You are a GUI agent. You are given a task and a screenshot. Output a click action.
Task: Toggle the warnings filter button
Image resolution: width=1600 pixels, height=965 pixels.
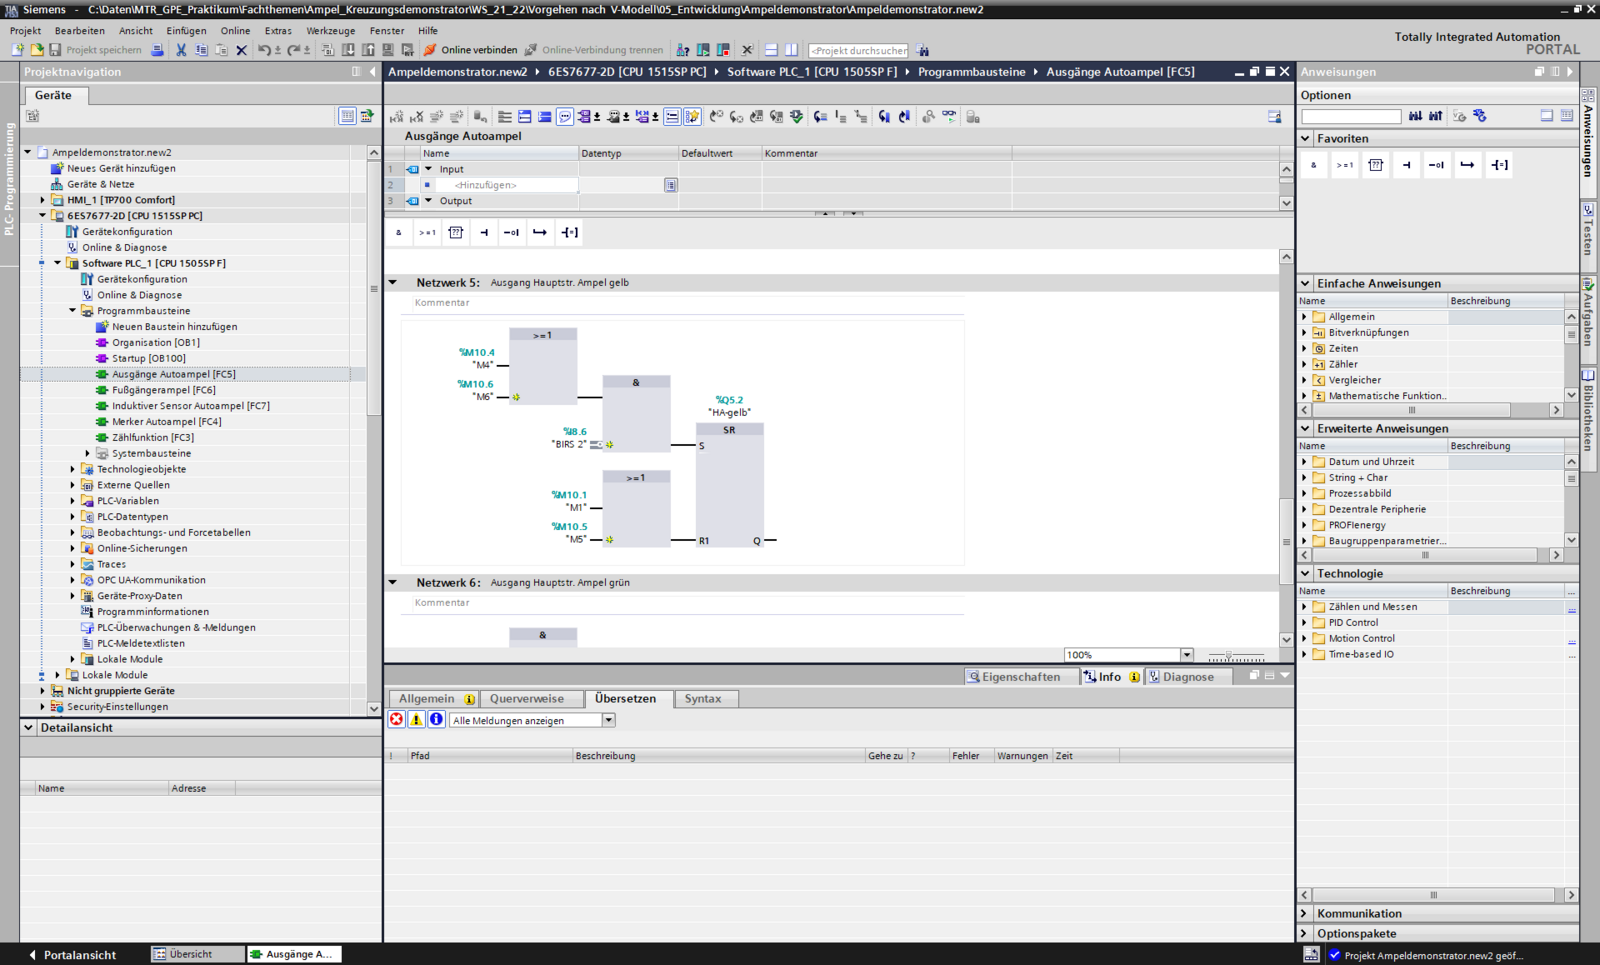[416, 720]
